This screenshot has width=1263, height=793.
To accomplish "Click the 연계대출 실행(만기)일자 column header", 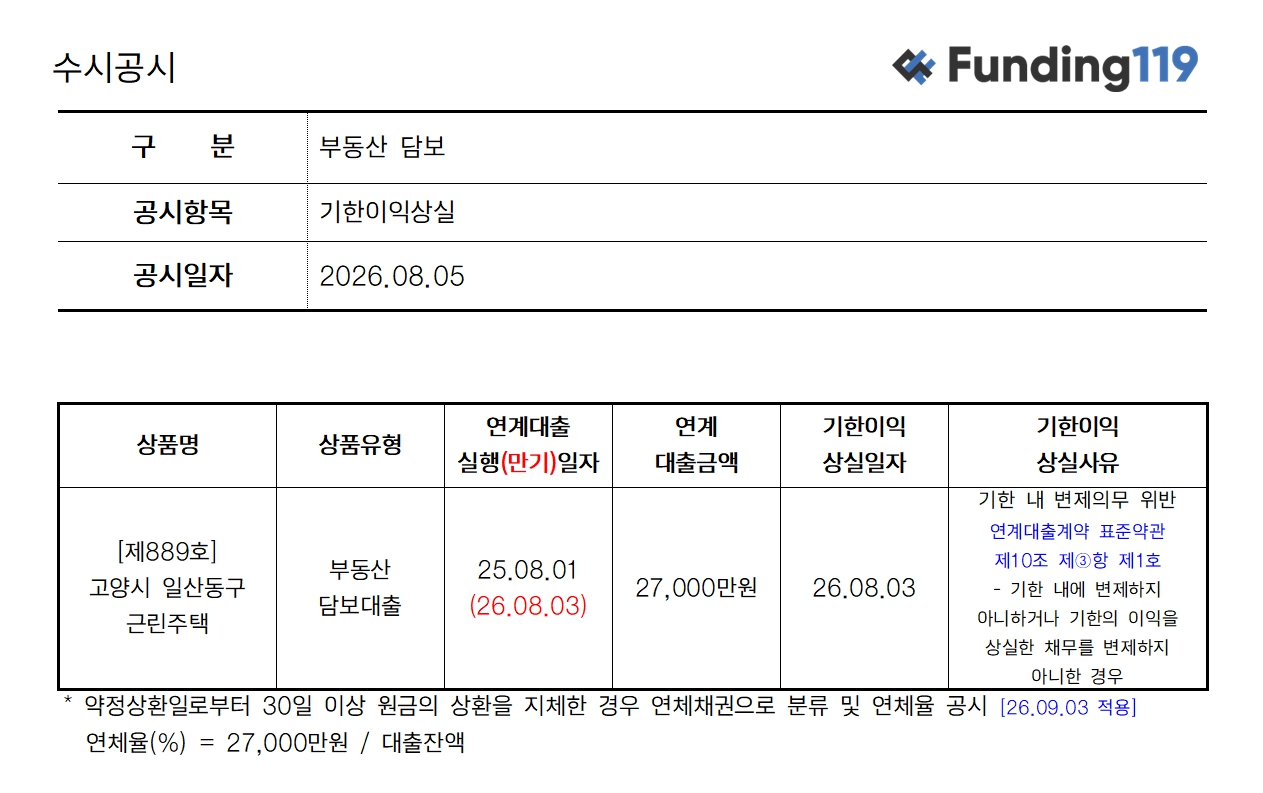I will coord(528,445).
